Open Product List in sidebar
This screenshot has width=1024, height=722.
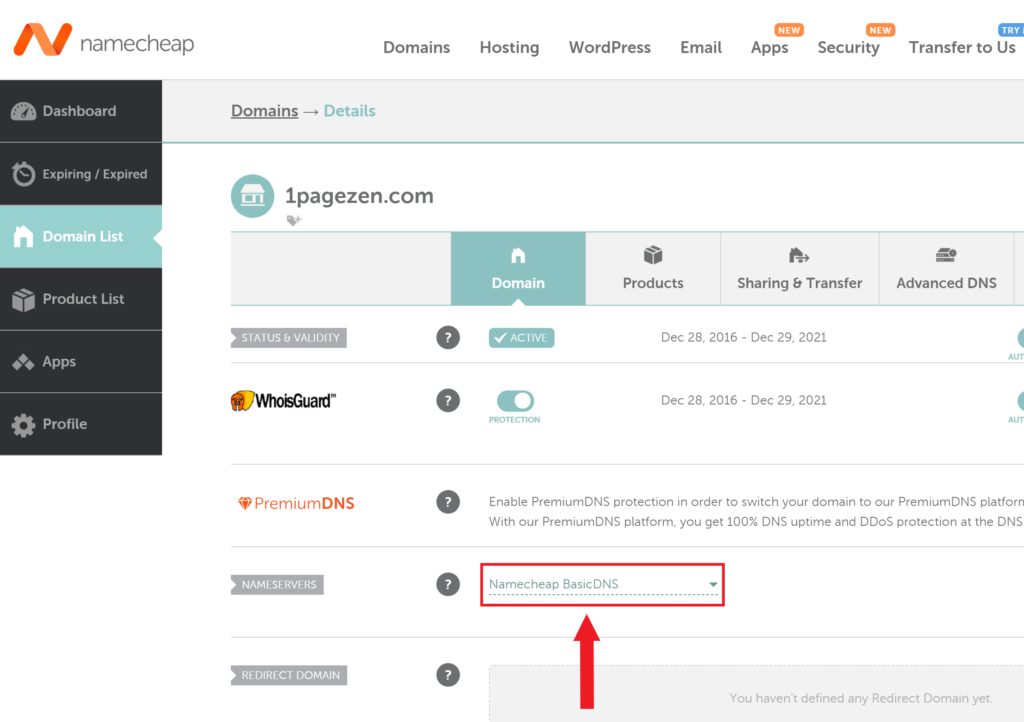[81, 299]
